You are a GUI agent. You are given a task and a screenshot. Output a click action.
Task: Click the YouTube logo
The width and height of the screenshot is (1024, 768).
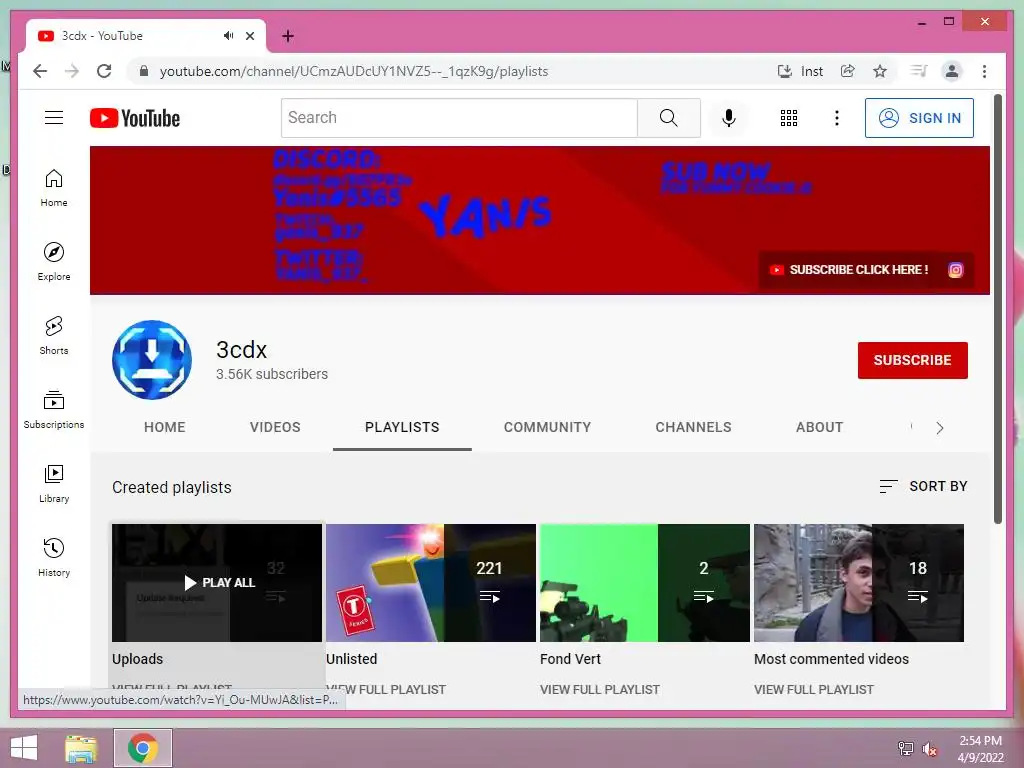[135, 118]
